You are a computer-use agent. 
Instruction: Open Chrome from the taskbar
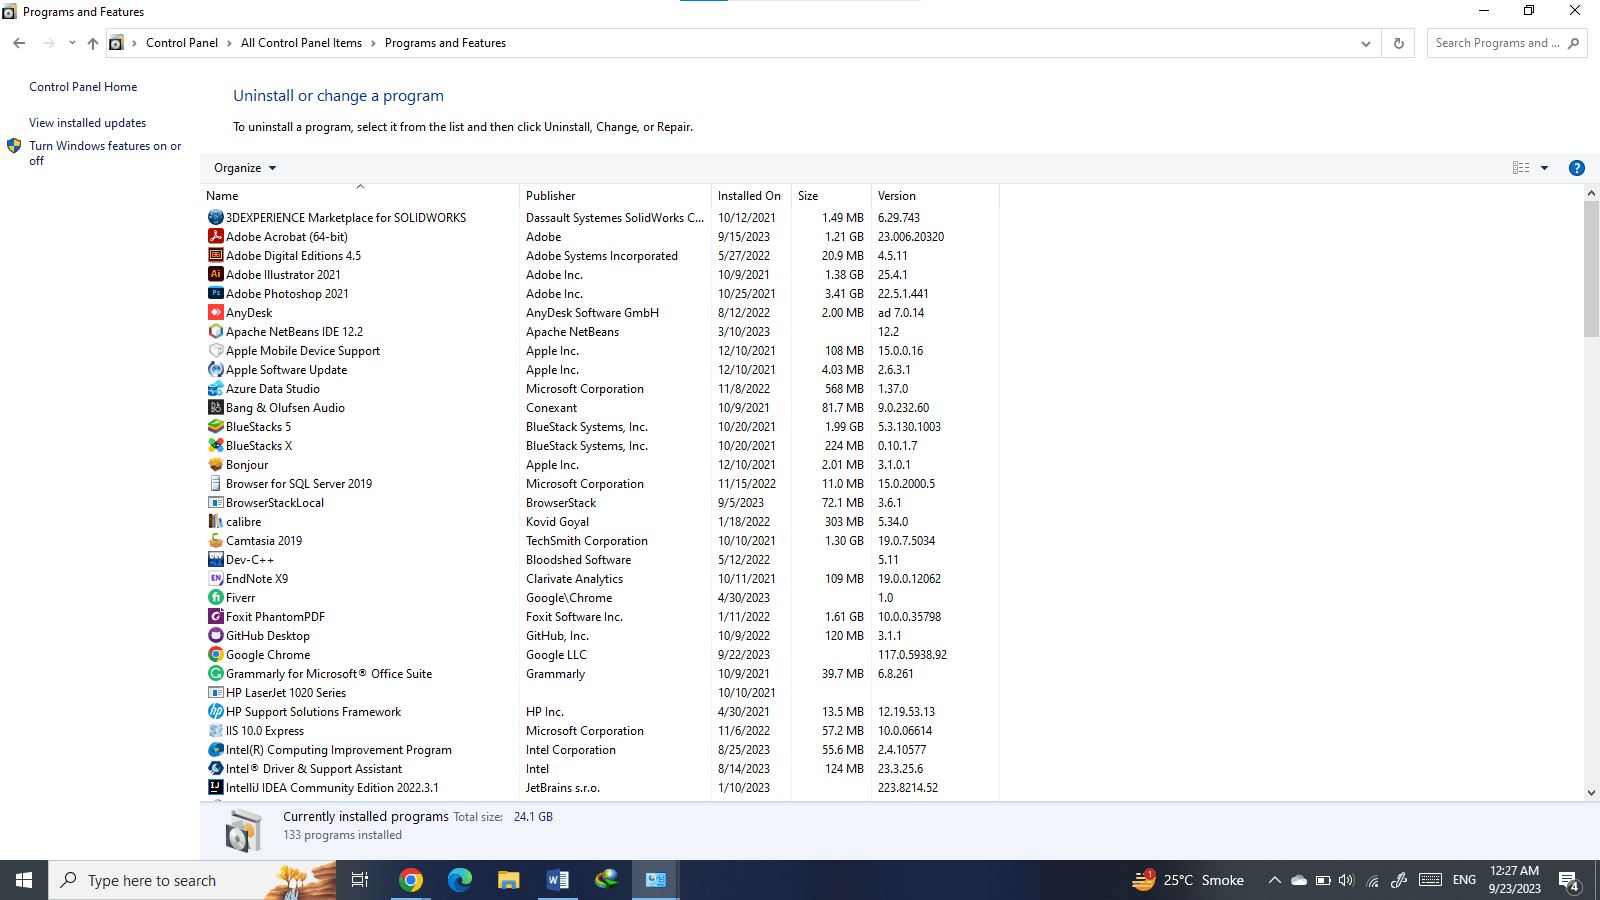411,880
